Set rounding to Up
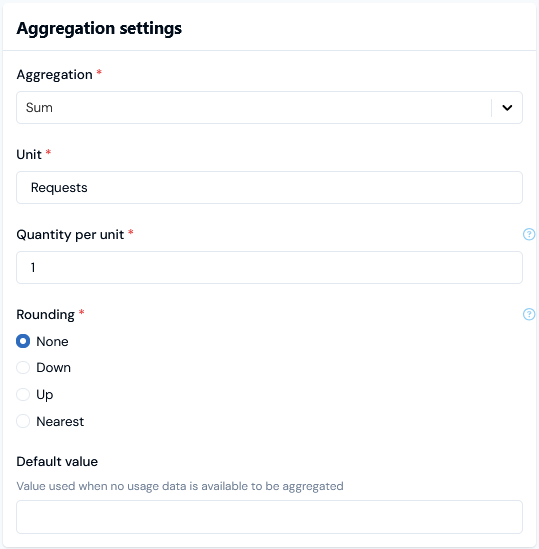This screenshot has height=549, width=539. [x=23, y=394]
